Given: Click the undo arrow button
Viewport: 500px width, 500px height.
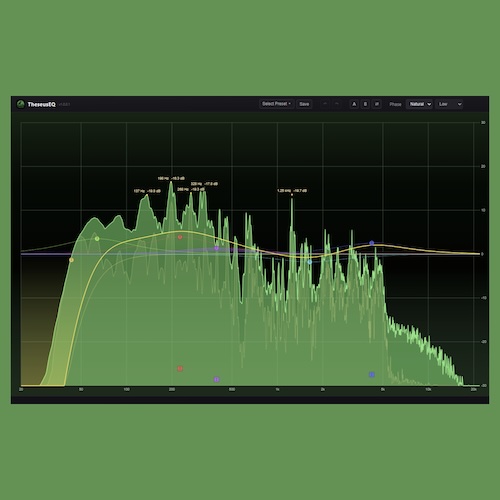Looking at the screenshot, I should [x=325, y=104].
